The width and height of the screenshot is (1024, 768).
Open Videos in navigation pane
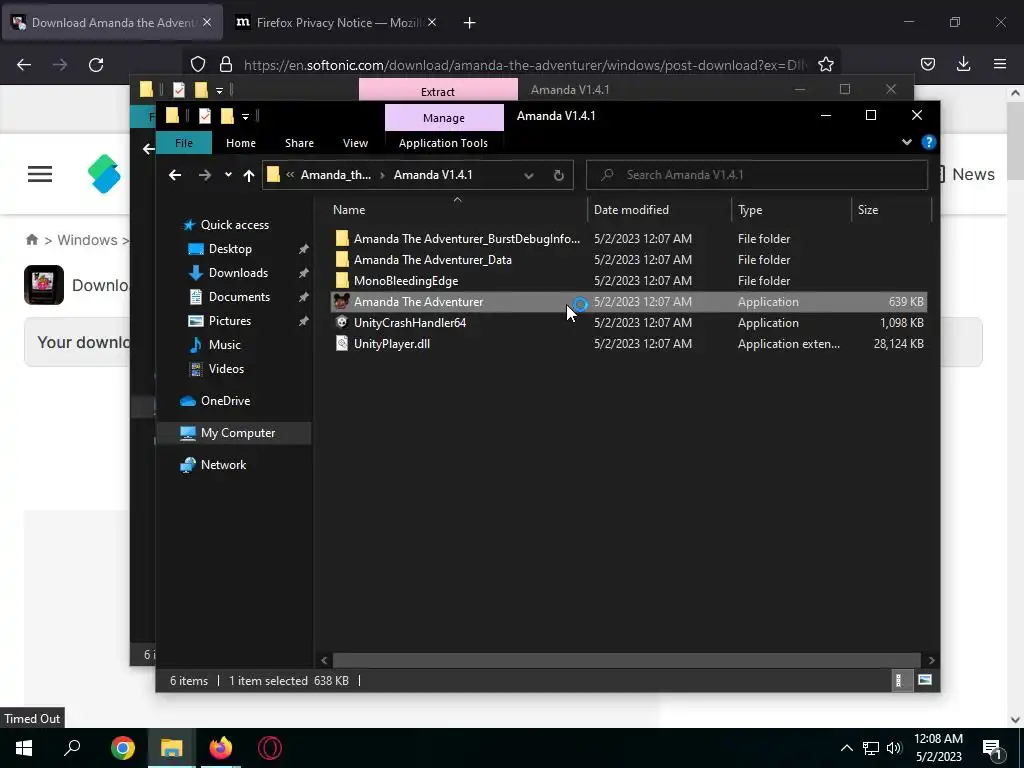pos(226,369)
